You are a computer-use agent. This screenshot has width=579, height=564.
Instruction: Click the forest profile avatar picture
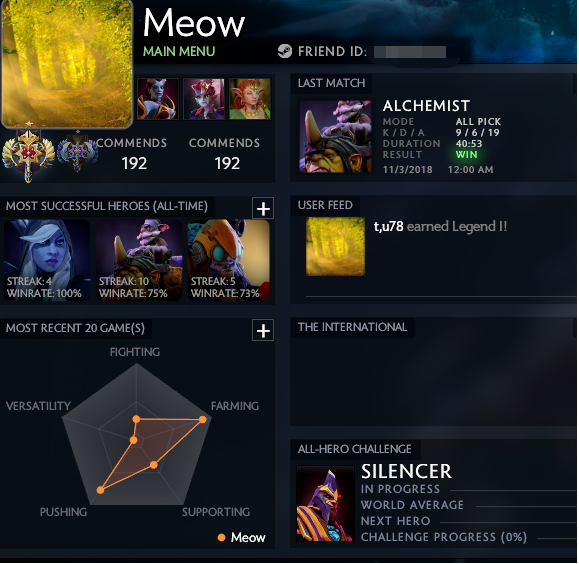tap(67, 64)
